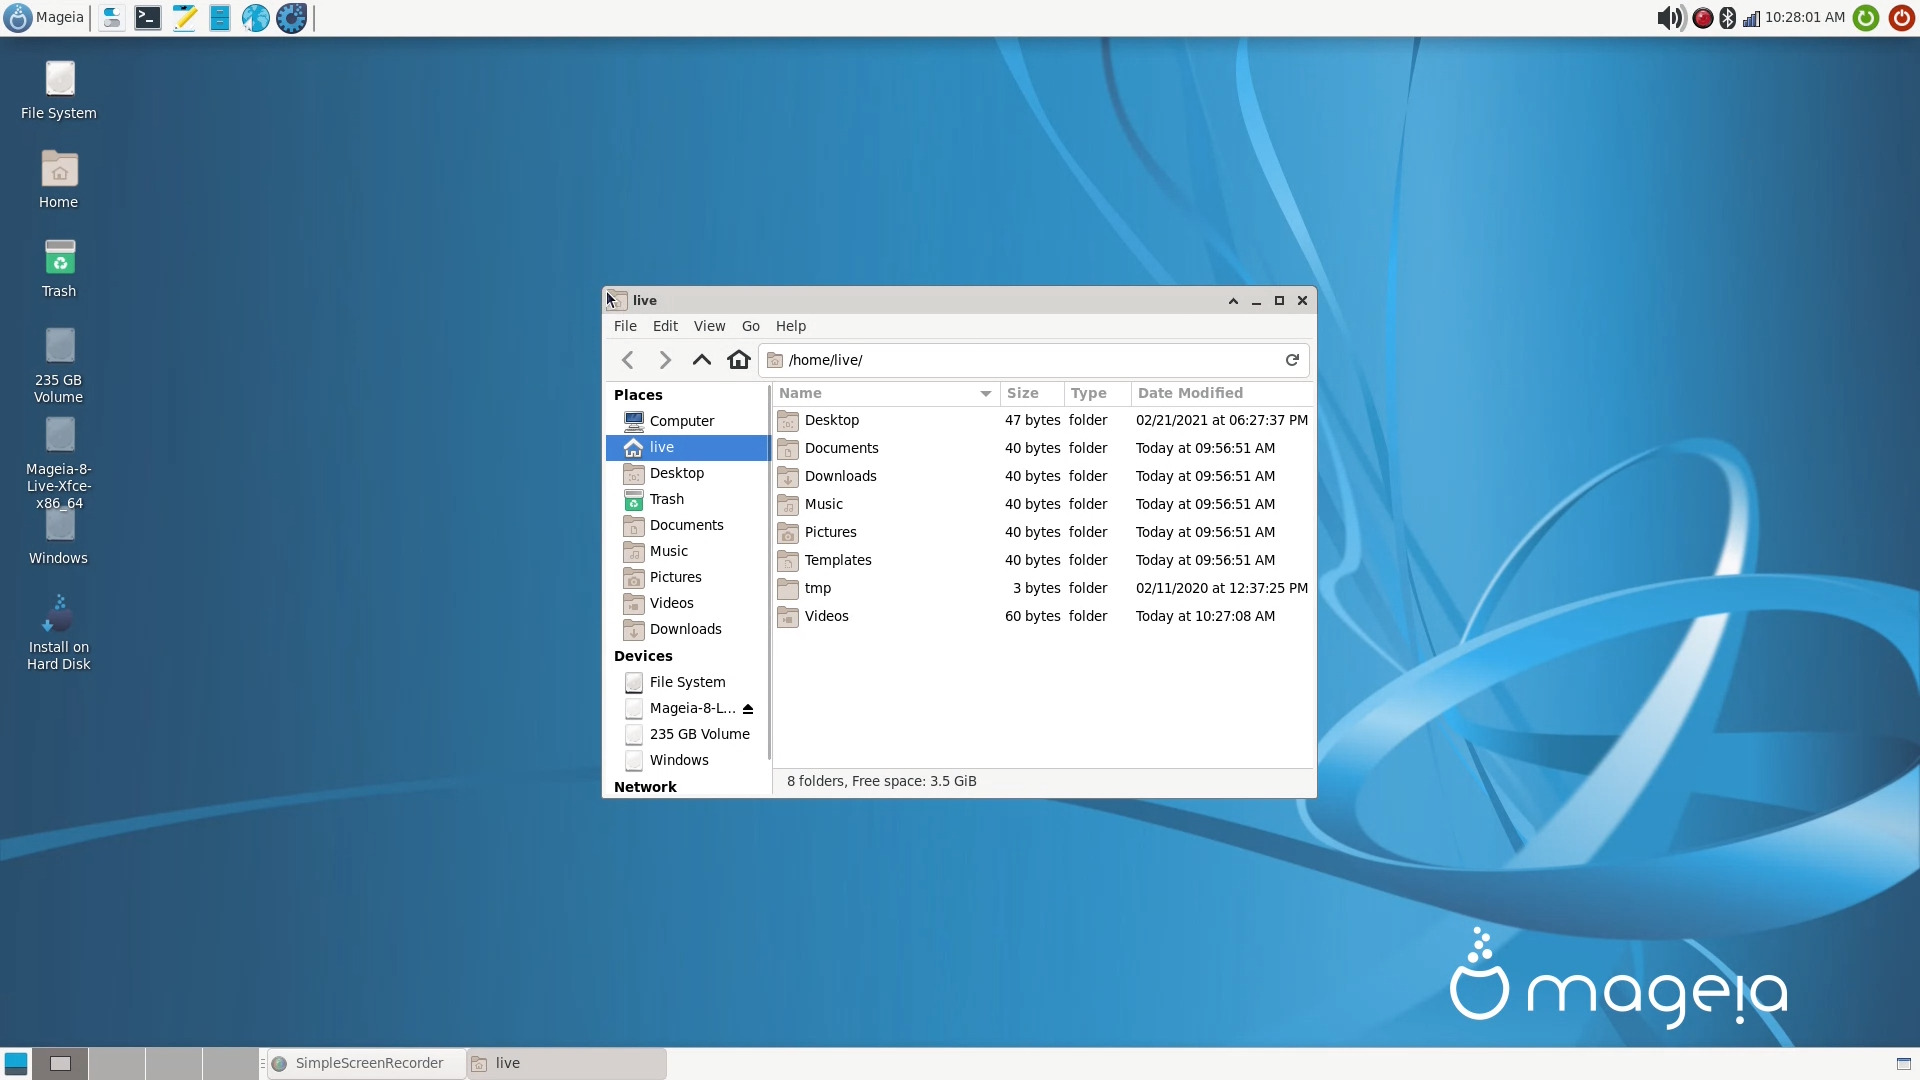The width and height of the screenshot is (1920, 1080).
Task: Open the file manager icon on the panel
Action: tap(220, 17)
